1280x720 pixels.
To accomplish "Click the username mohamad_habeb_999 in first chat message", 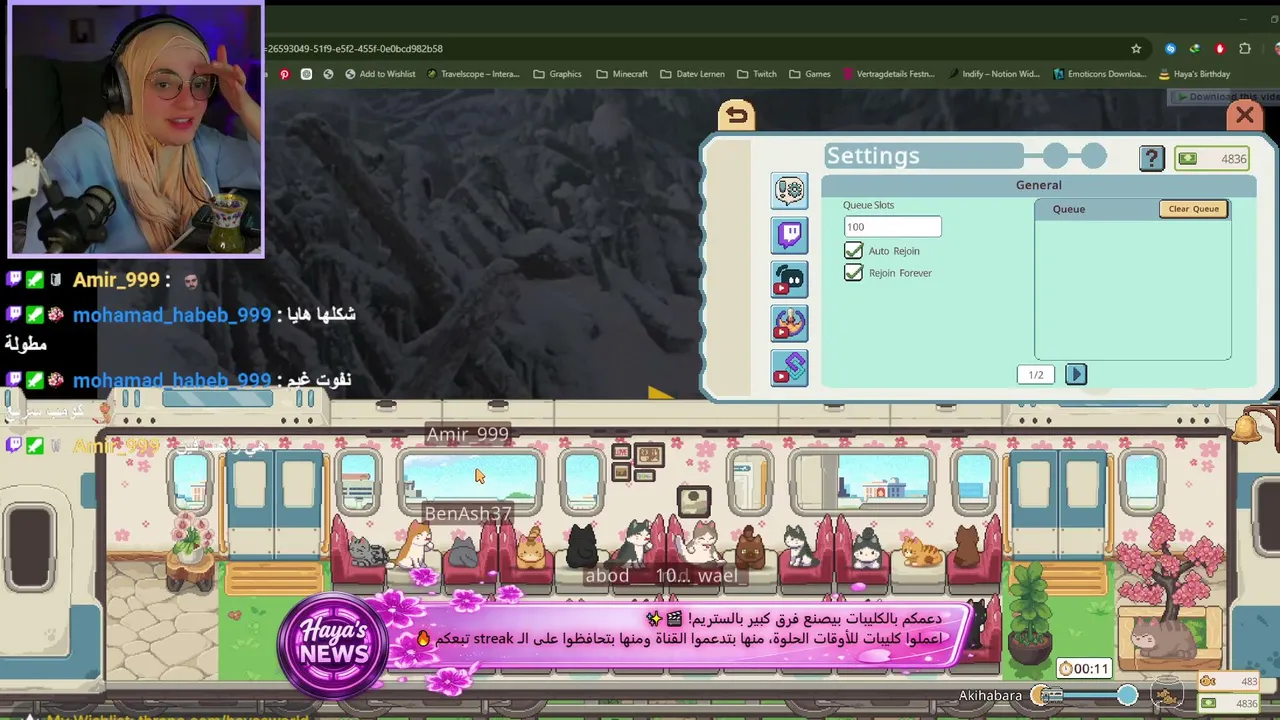I will point(172,315).
